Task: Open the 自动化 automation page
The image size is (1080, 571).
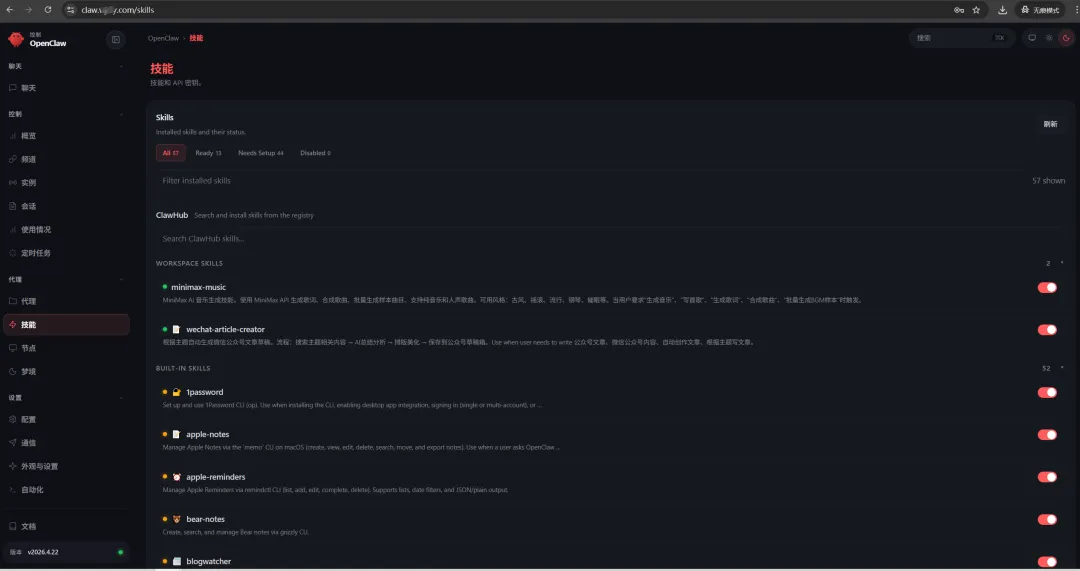Action: coord(66,490)
